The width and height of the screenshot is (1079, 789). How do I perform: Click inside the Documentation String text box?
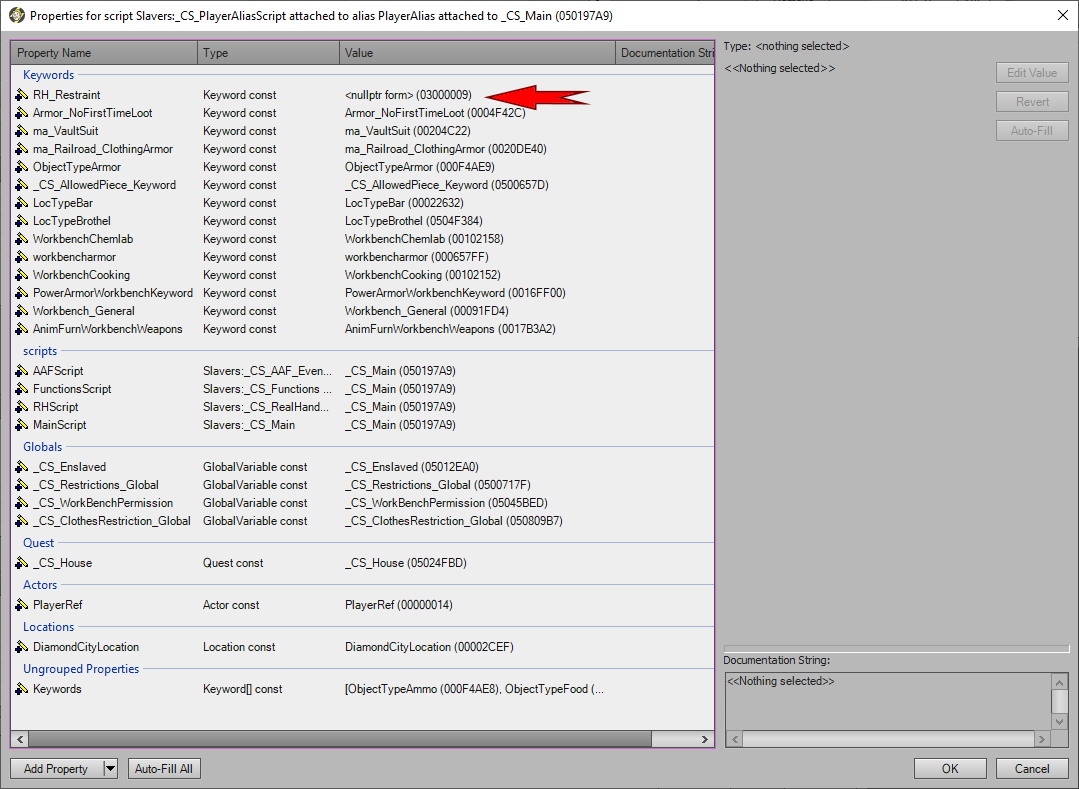point(888,702)
